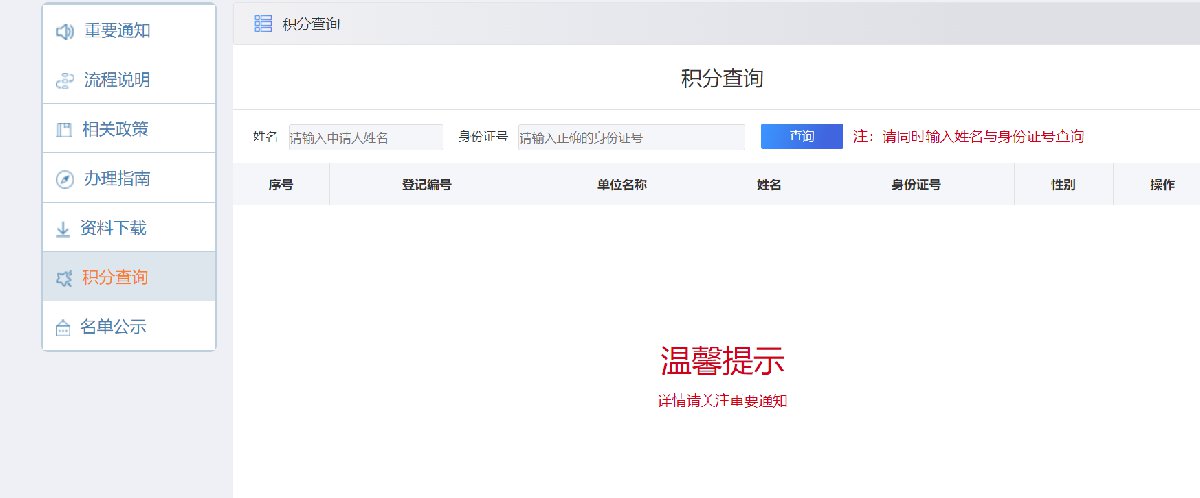Go to the 办理指南 sidebar label
This screenshot has height=498, width=1200.
point(116,179)
